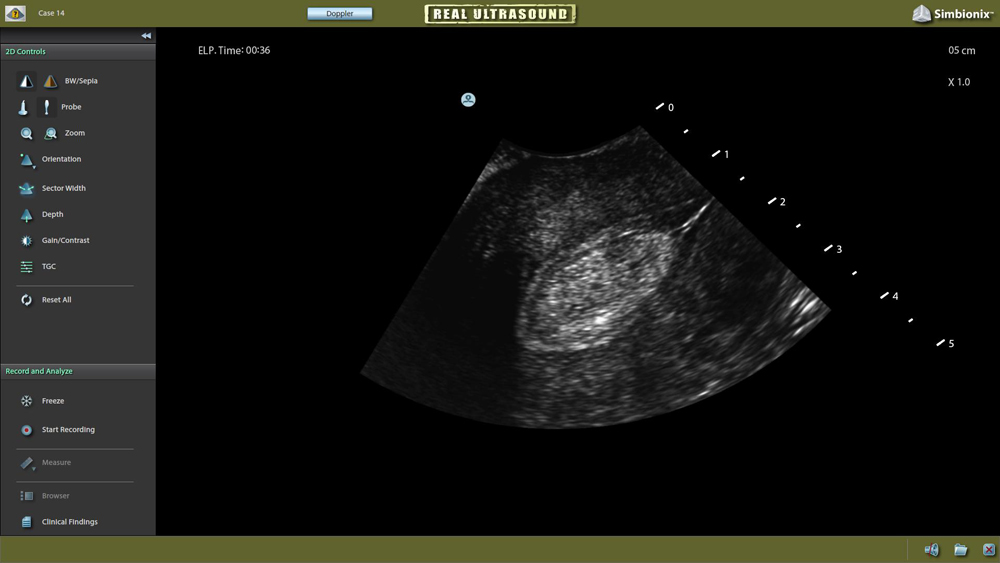Click the Simbionix logo
This screenshot has width=1000, height=563.
point(953,13)
